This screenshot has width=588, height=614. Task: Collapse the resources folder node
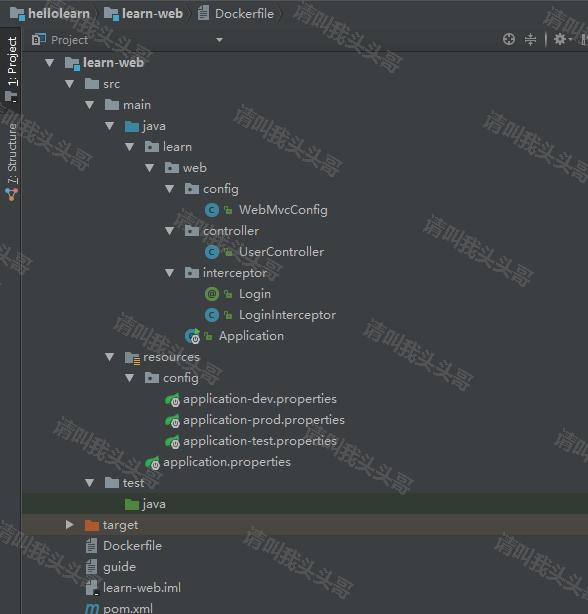(x=110, y=357)
